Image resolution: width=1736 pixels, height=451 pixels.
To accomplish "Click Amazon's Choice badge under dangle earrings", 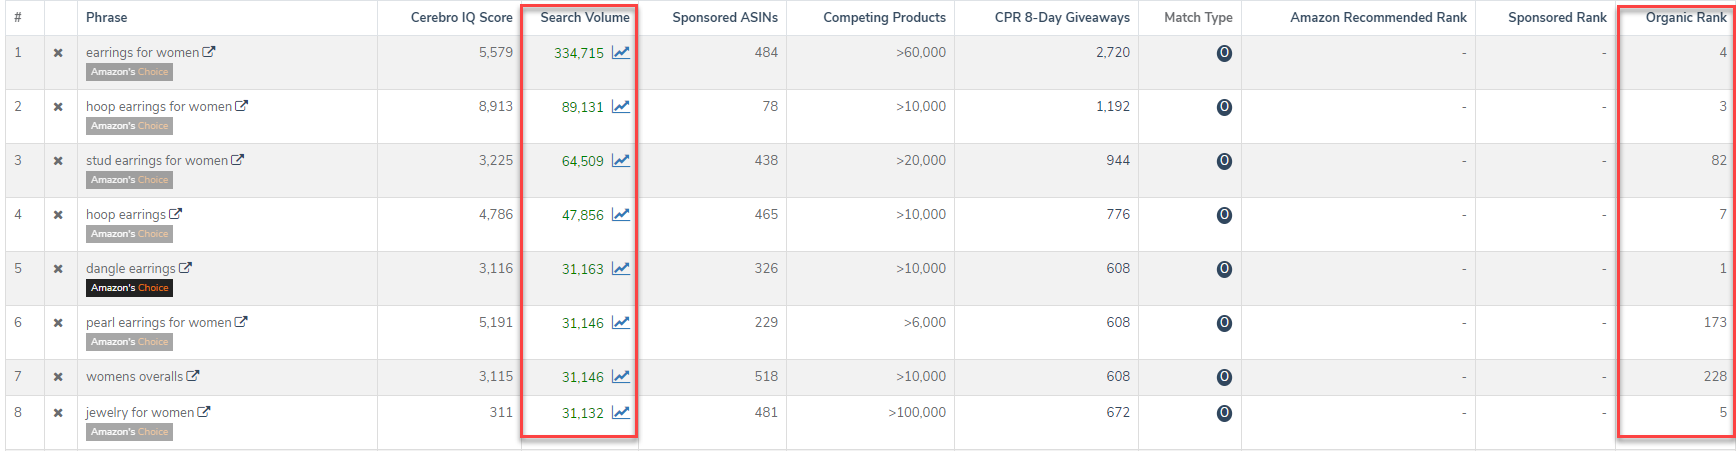I will click(x=129, y=288).
